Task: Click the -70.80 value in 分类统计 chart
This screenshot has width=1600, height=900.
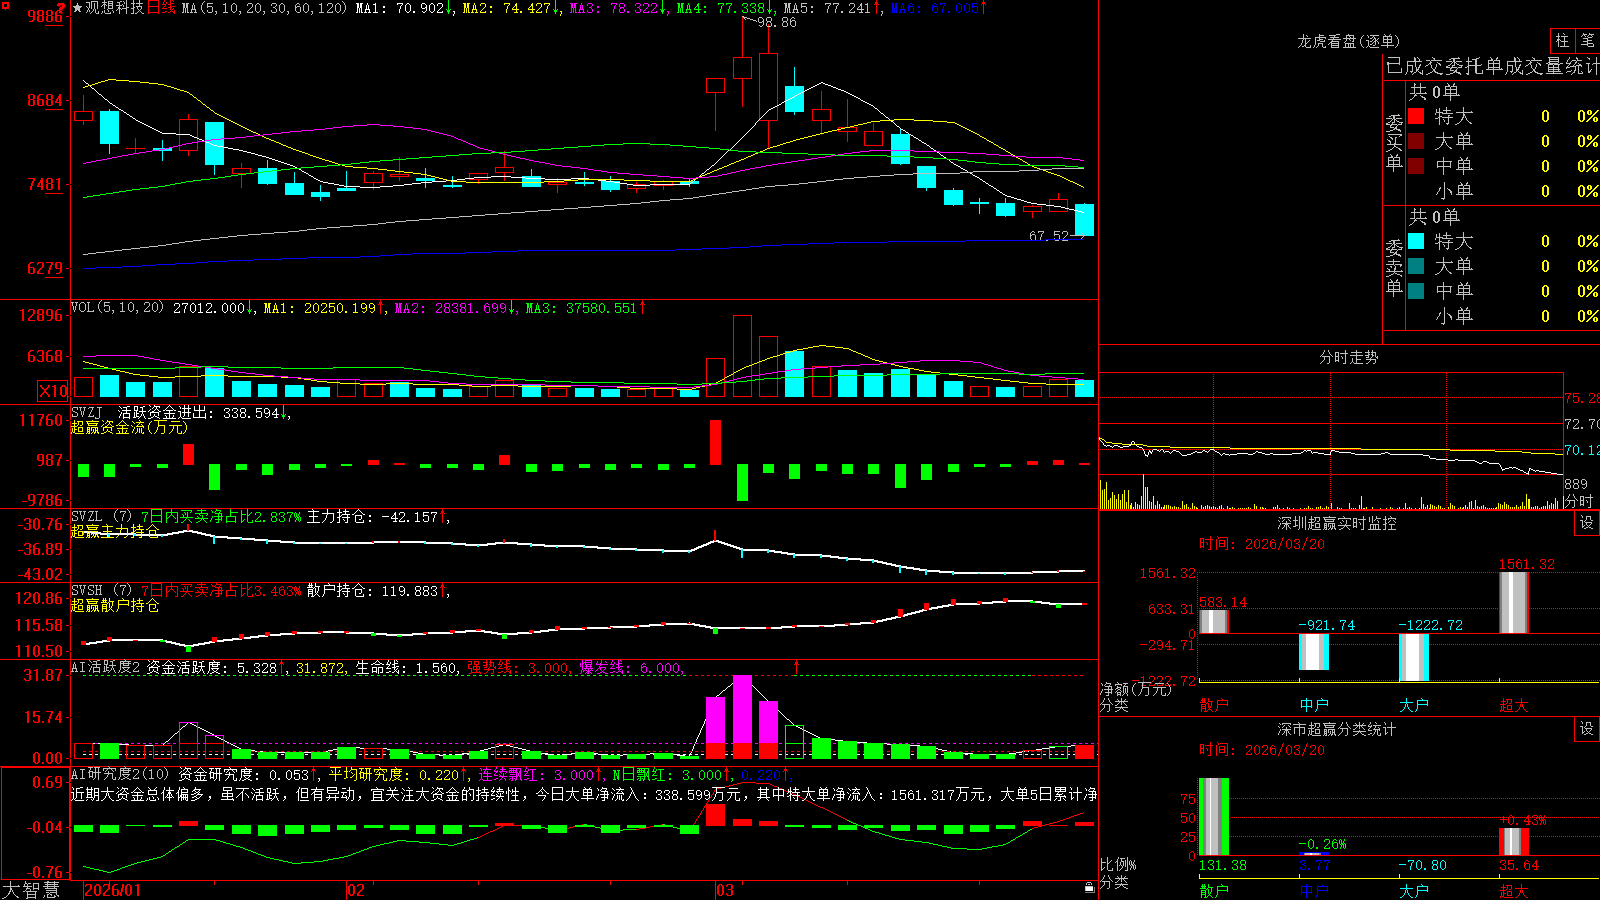Action: [x=1422, y=865]
